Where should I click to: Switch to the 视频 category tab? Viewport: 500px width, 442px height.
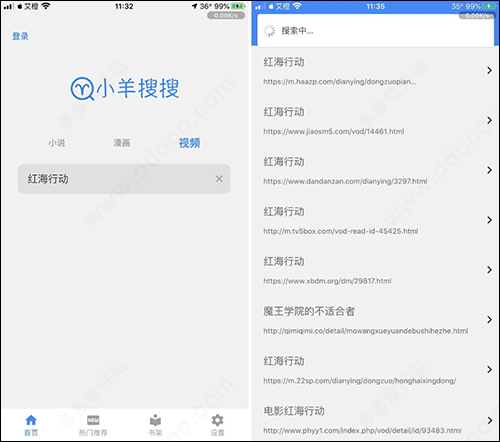[x=189, y=143]
